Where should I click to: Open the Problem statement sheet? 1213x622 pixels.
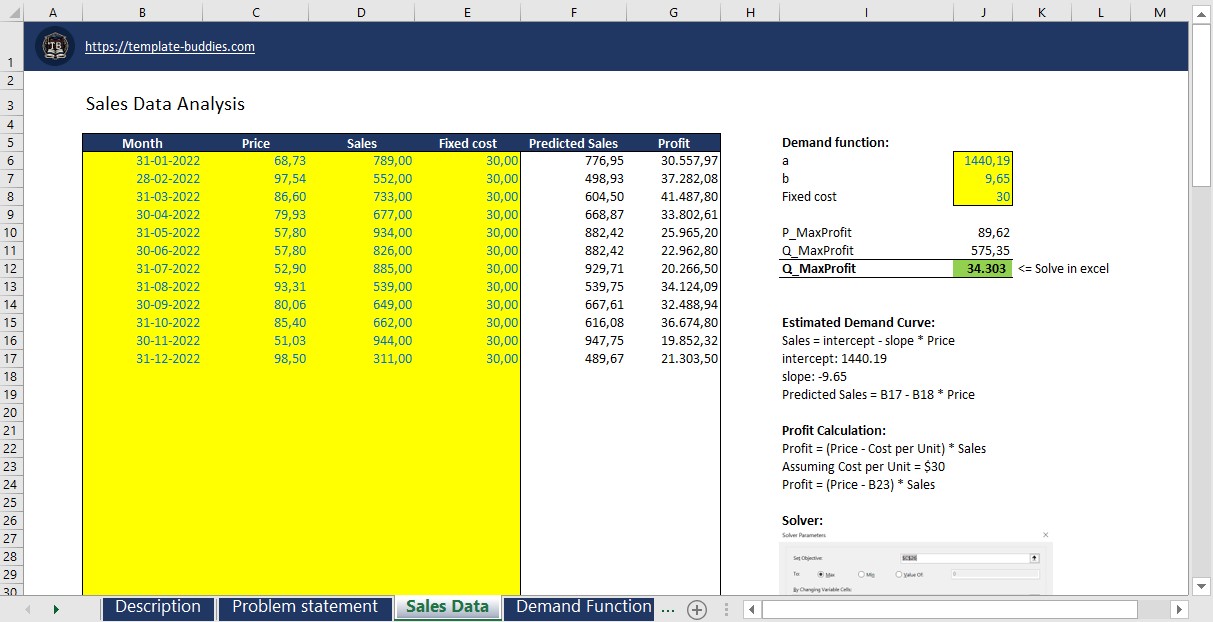pos(304,606)
